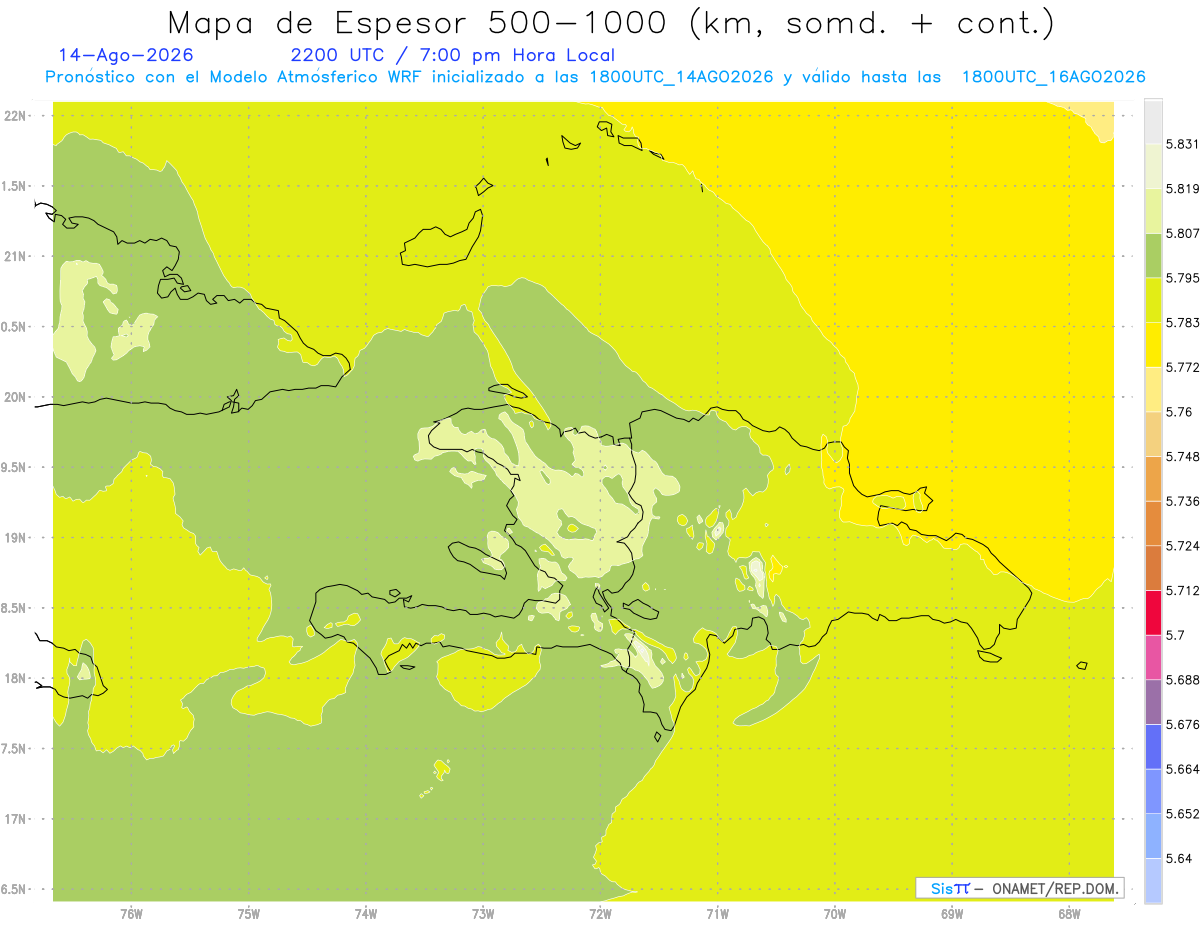This screenshot has height=927, width=1200.
Task: Click the 5.772 colorbar value
Action: coord(1183,367)
